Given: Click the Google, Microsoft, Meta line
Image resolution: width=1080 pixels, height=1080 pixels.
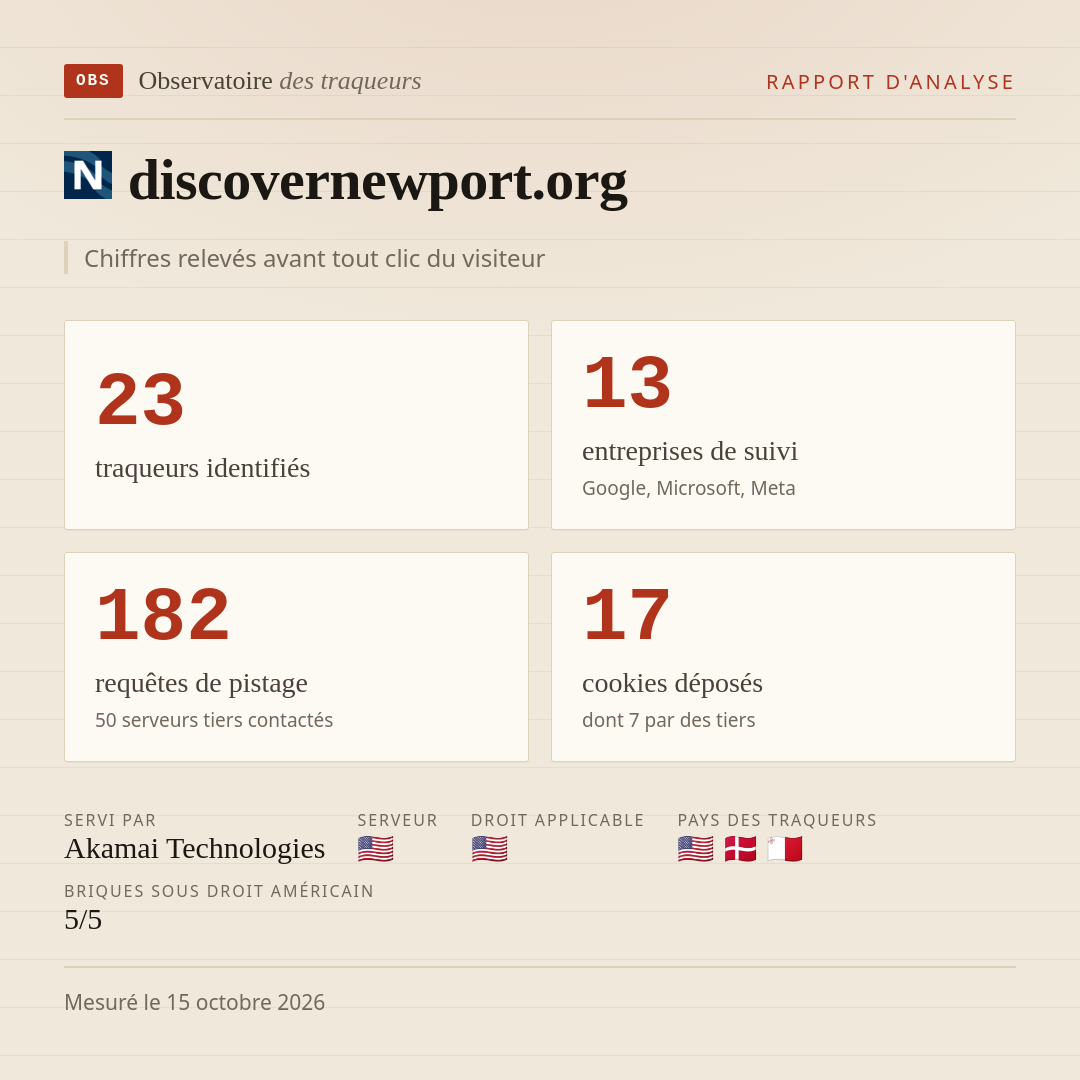Looking at the screenshot, I should (x=689, y=488).
